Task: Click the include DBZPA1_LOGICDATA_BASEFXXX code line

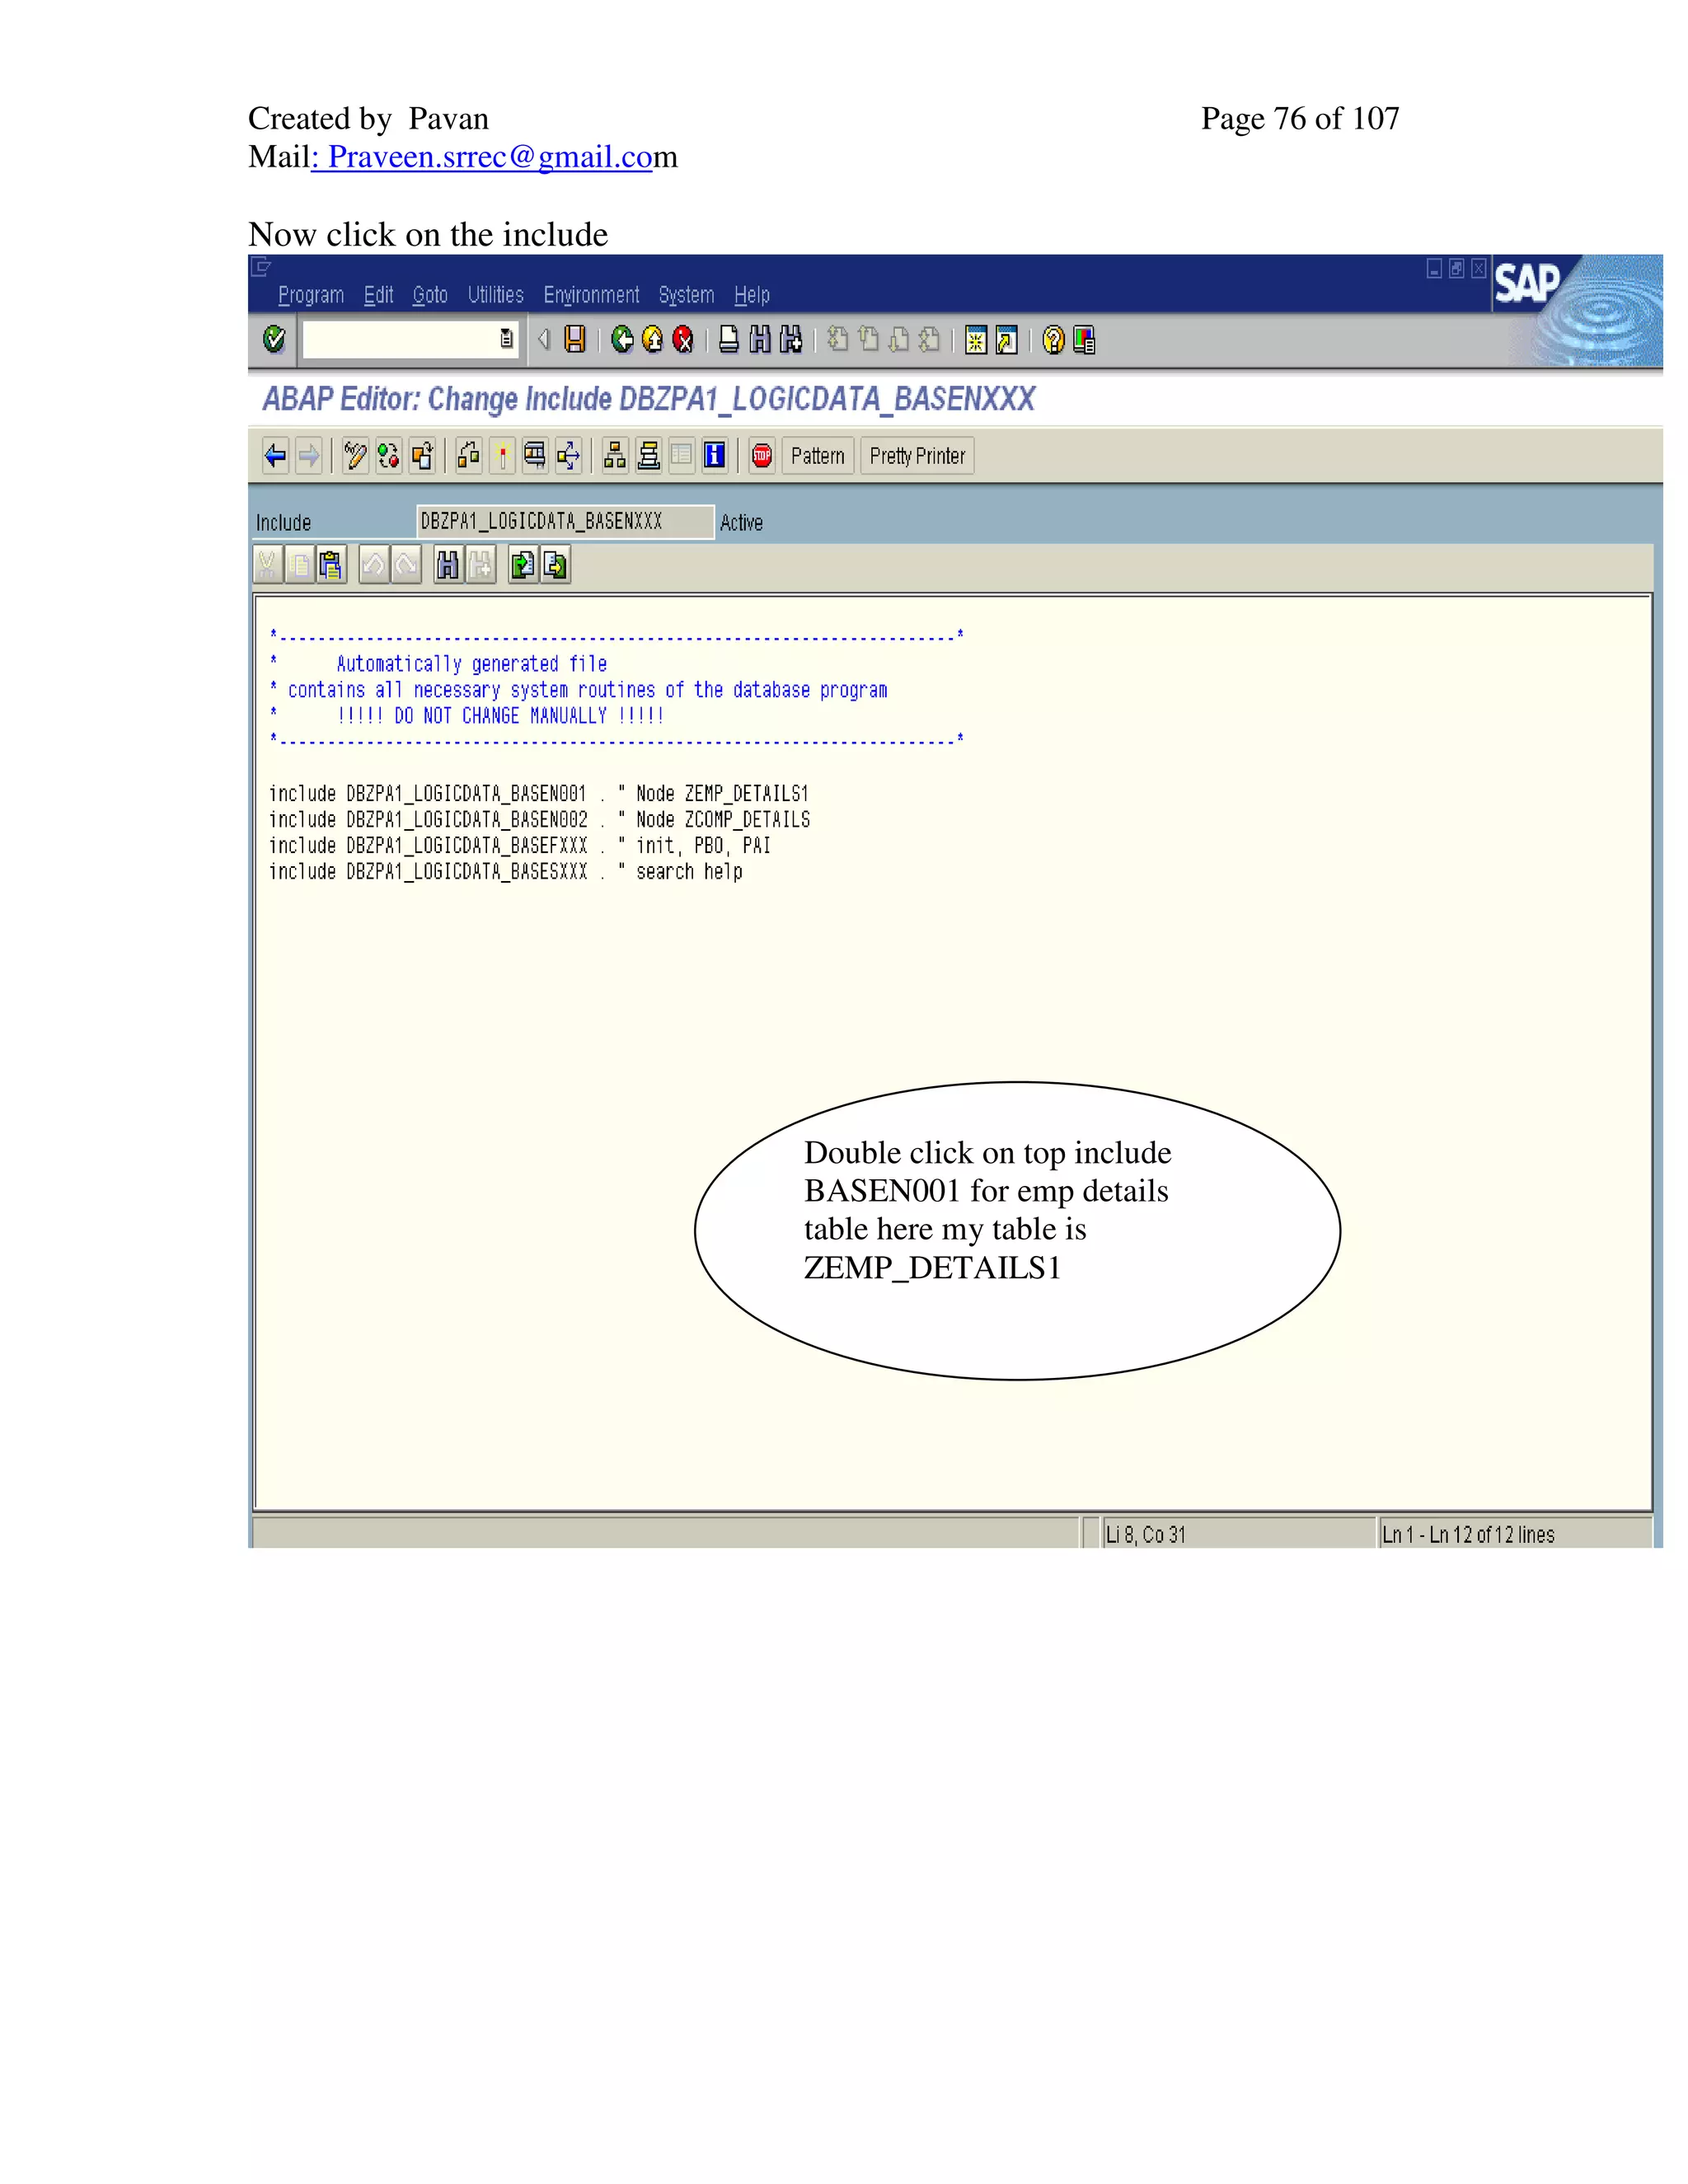Action: pos(520,846)
